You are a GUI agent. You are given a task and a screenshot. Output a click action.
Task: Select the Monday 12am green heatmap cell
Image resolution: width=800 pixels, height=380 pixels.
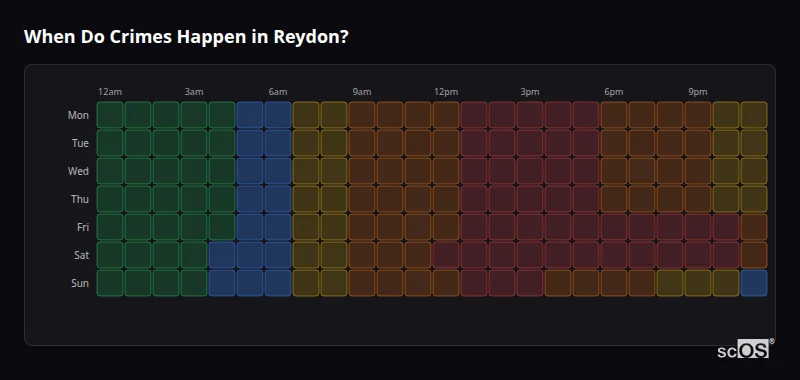click(x=110, y=115)
